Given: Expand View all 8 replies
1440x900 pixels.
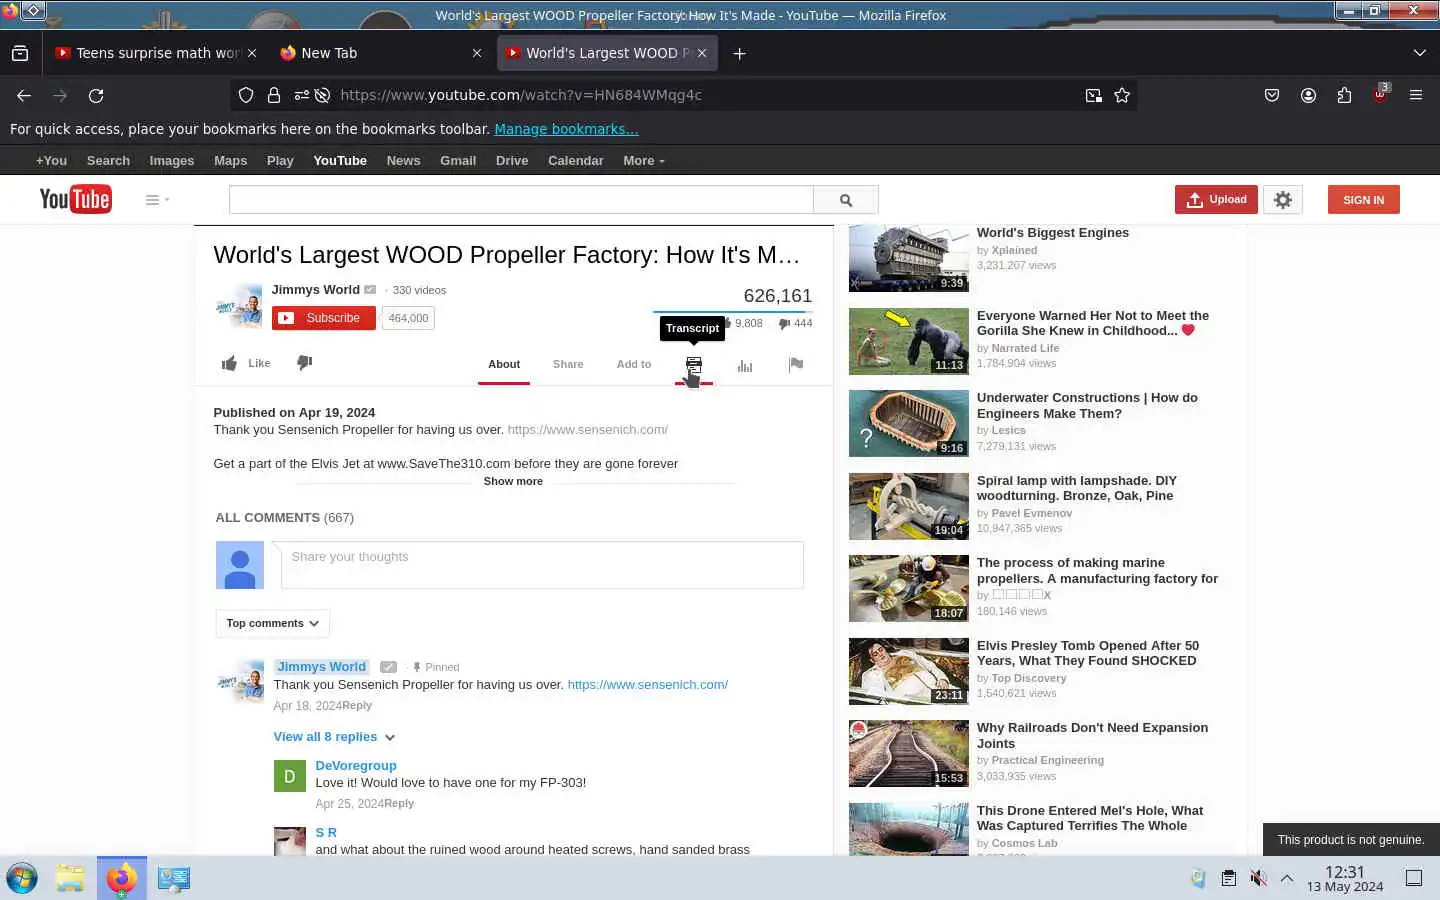Looking at the screenshot, I should (x=334, y=737).
